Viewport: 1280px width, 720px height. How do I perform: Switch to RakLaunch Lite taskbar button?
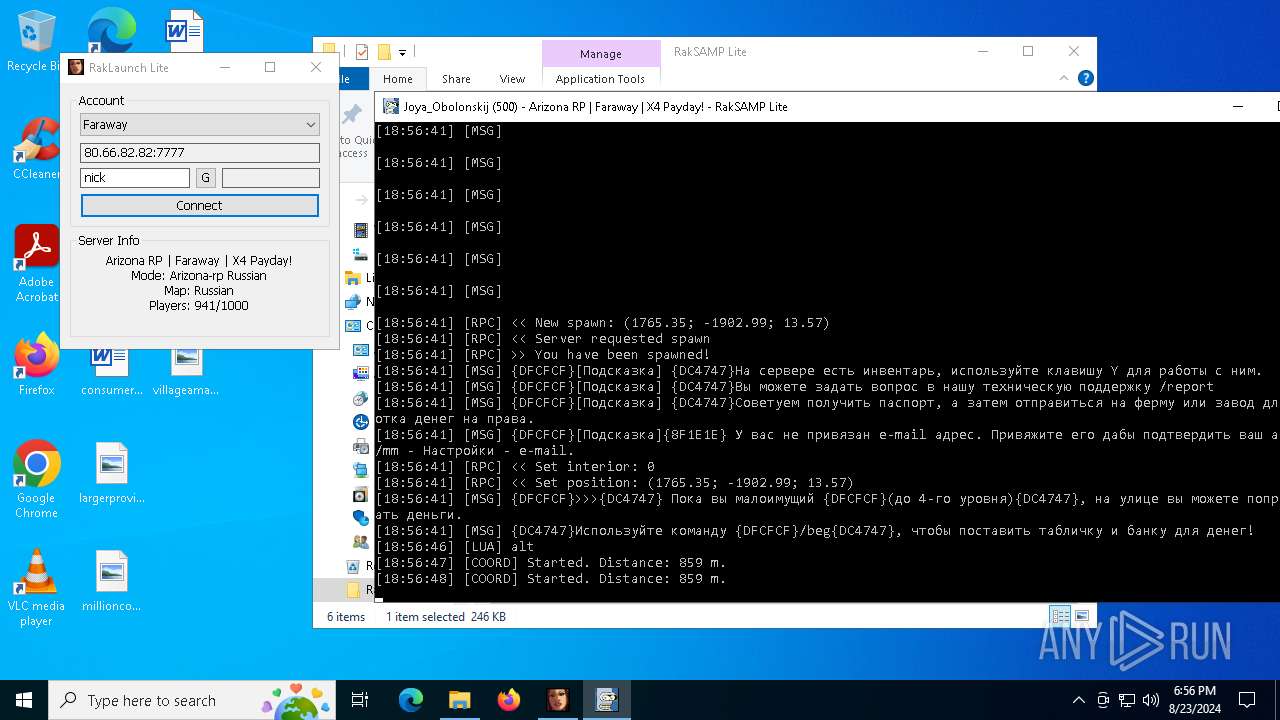coord(557,700)
